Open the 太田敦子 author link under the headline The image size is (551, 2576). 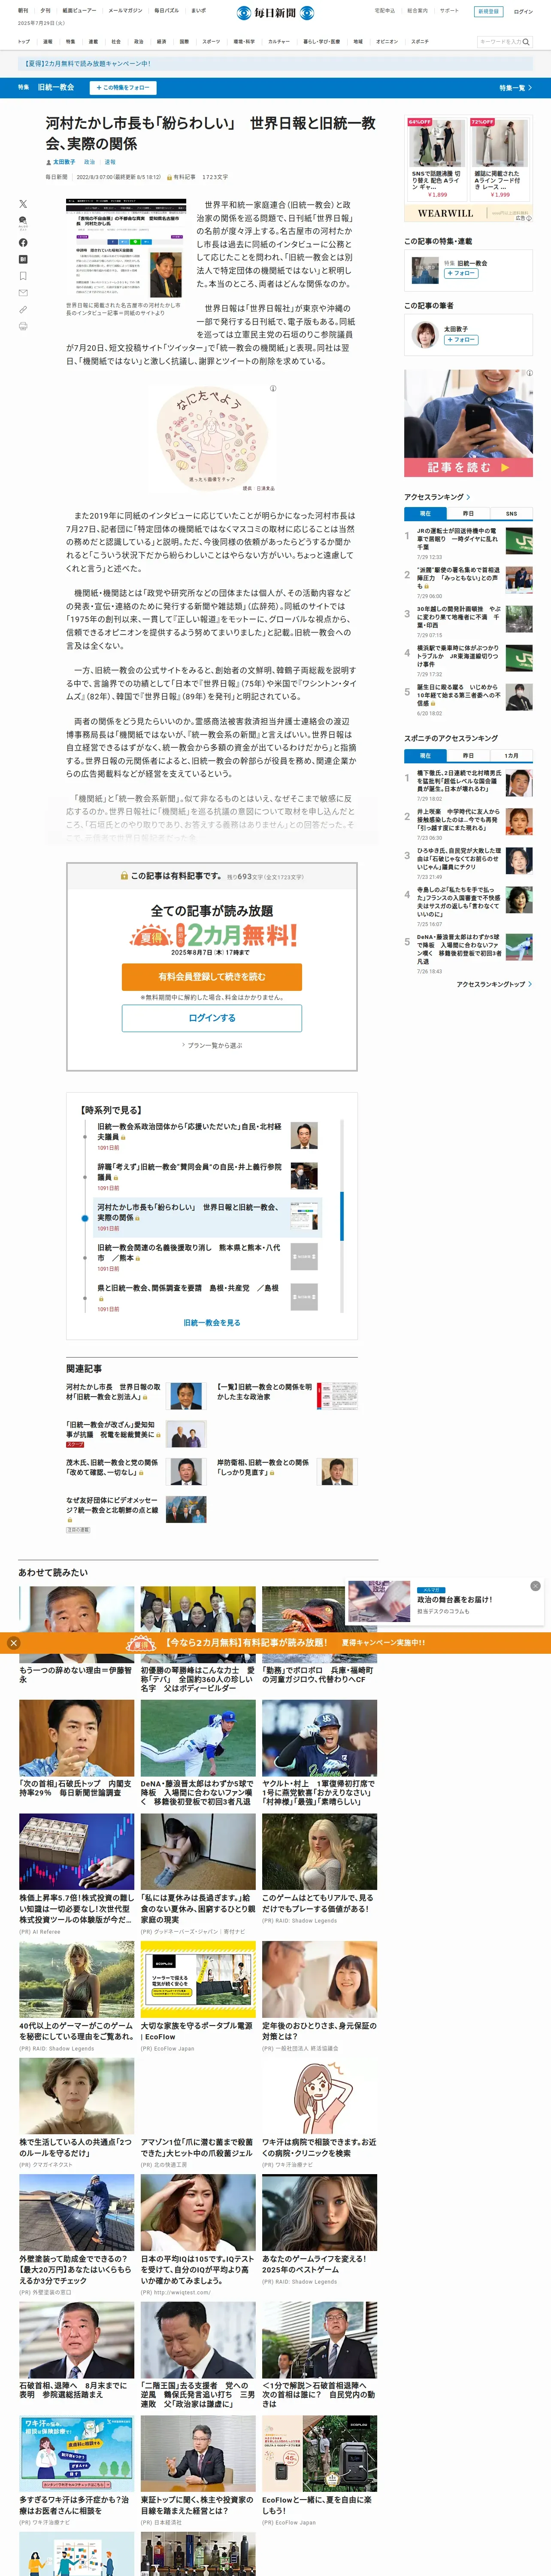coord(64,162)
